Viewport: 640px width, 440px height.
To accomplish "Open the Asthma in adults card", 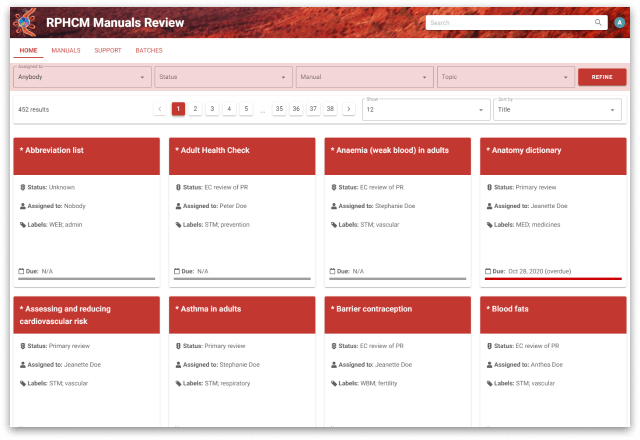I will (x=237, y=309).
